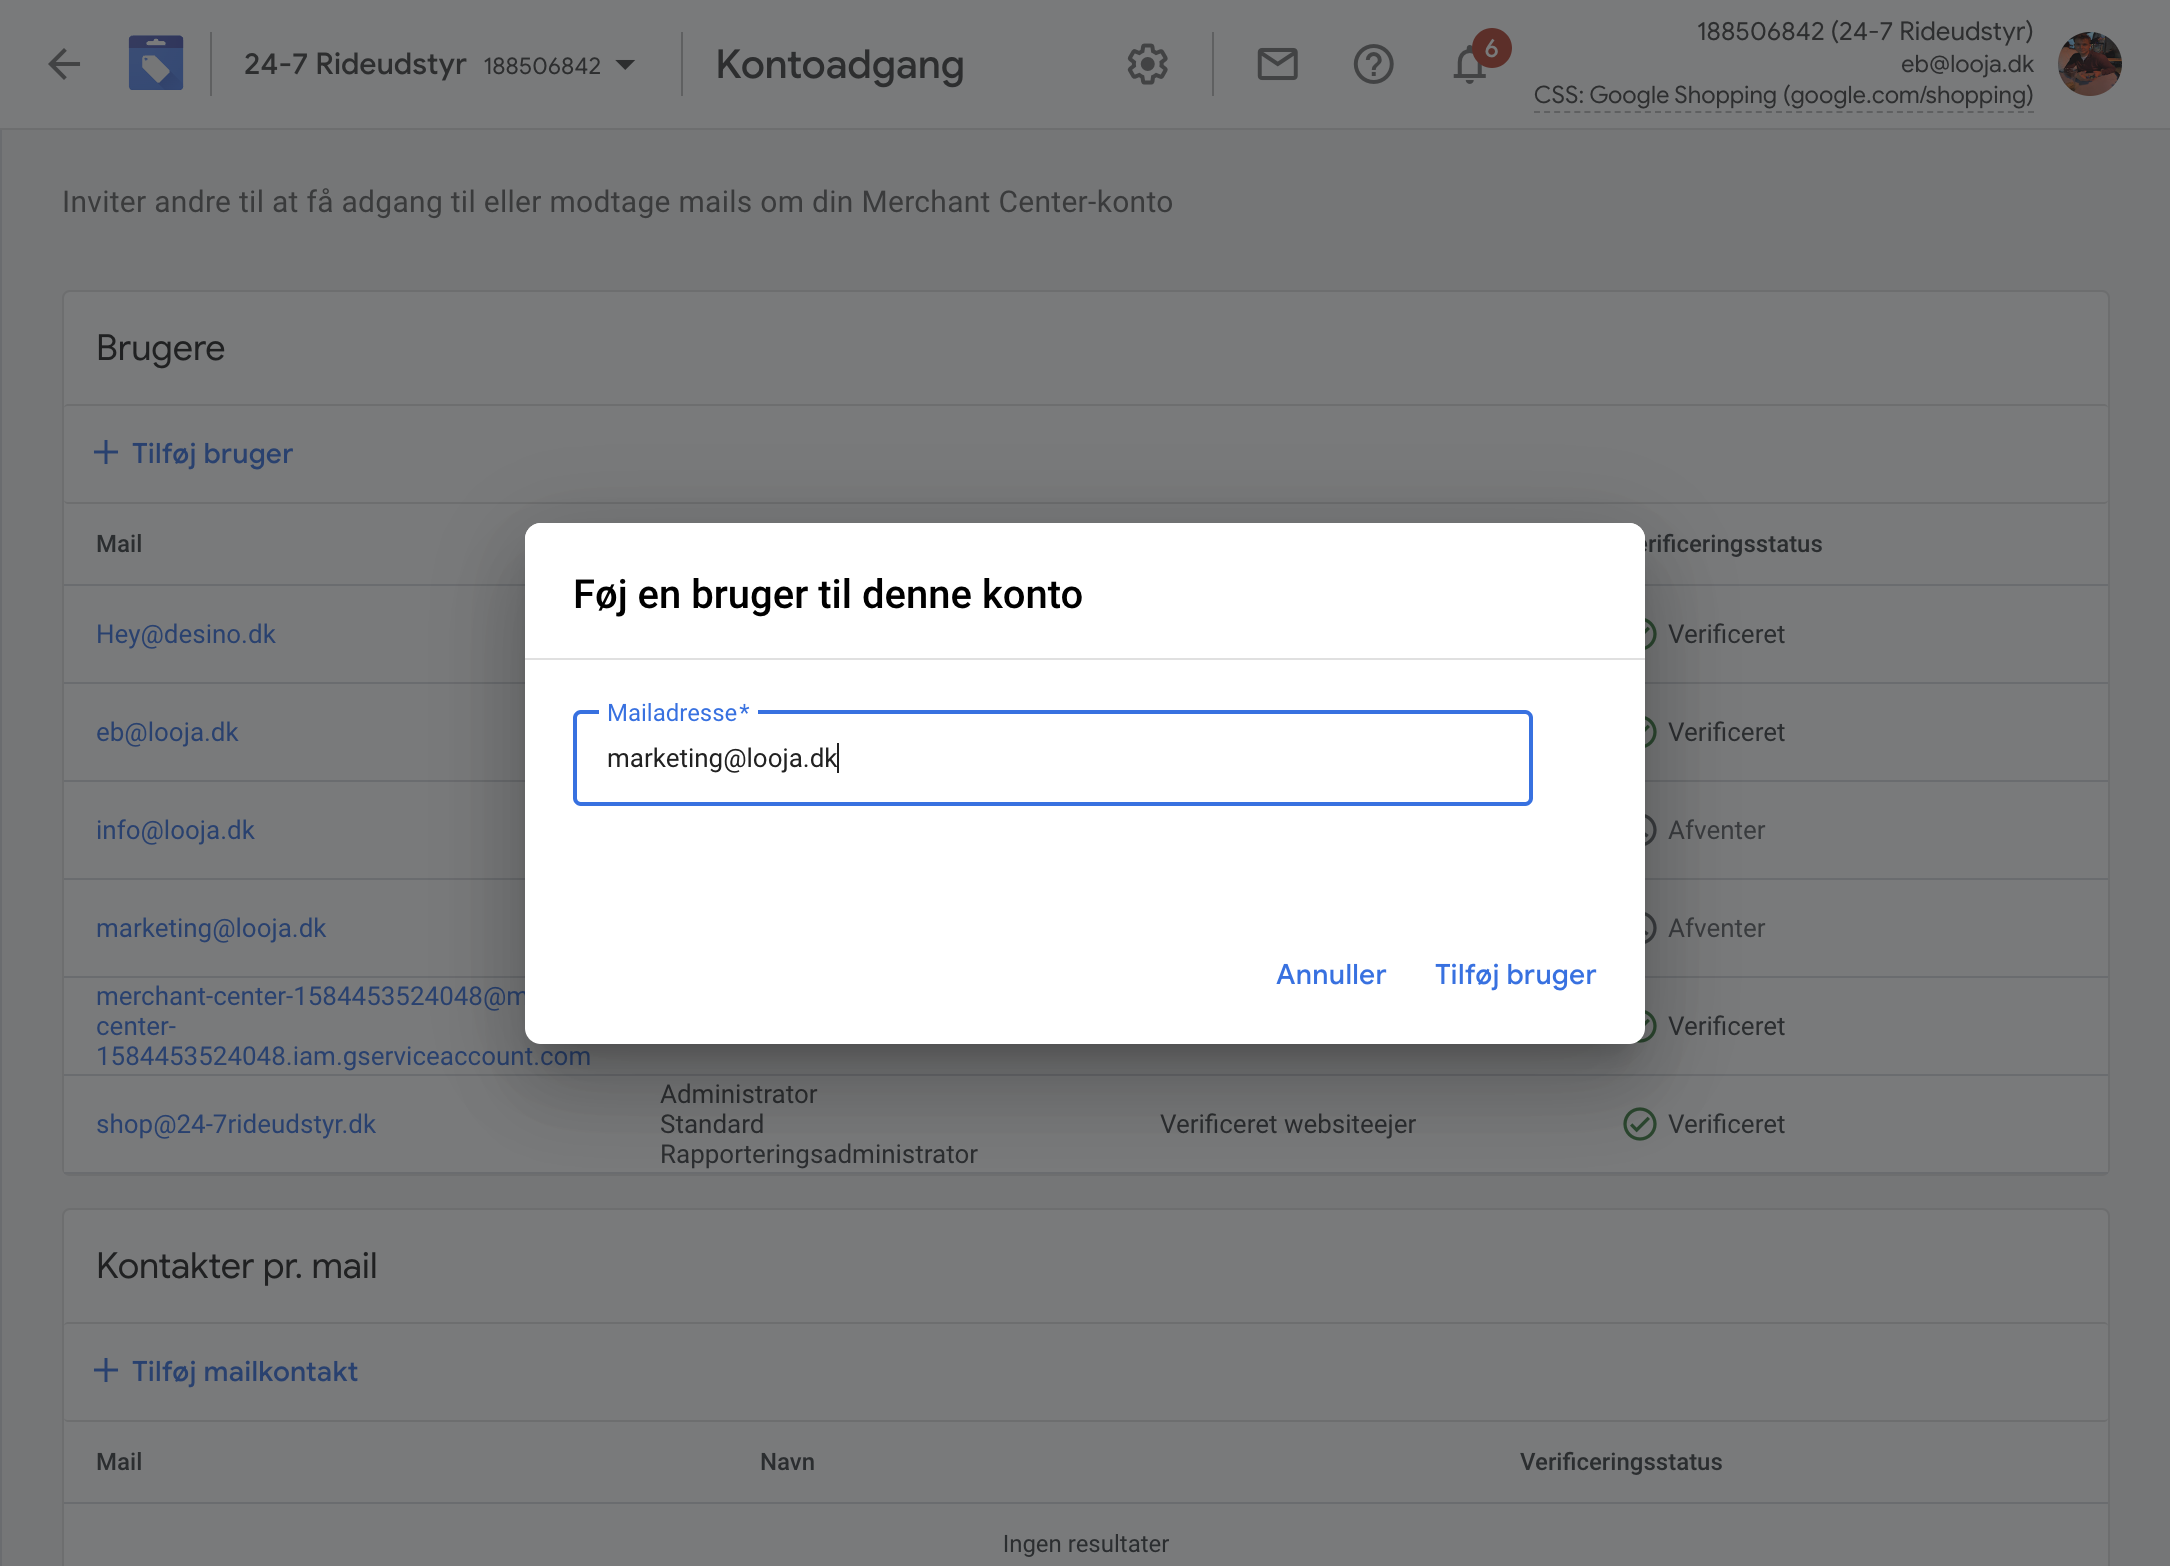Click Tilføj bruger under Brugere
Image resolution: width=2170 pixels, height=1566 pixels.
(212, 454)
